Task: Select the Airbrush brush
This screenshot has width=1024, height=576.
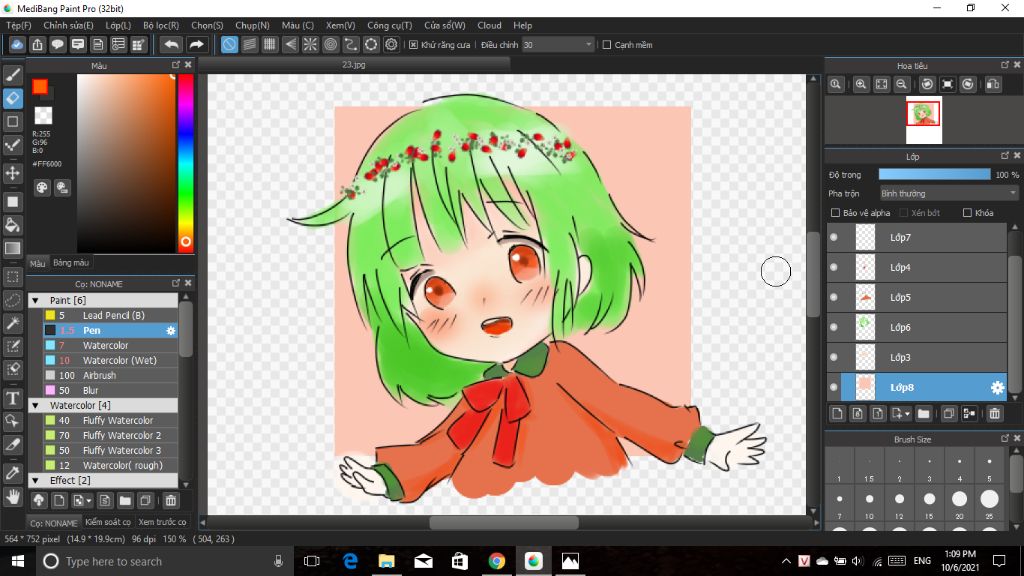Action: (x=110, y=376)
